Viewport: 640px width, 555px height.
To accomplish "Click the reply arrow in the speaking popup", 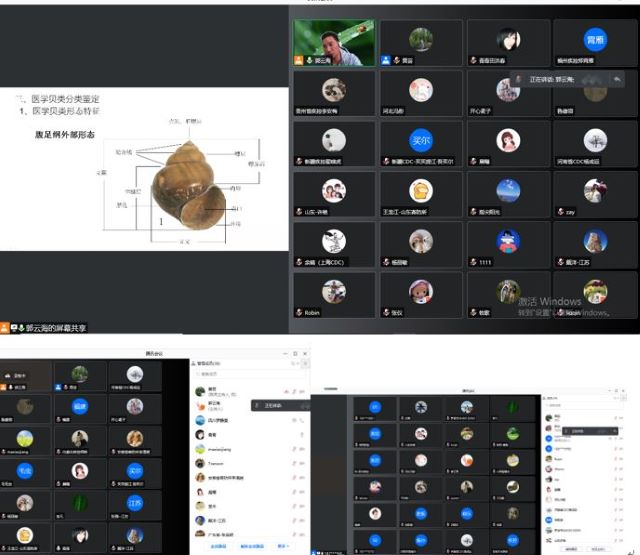I will click(x=618, y=79).
